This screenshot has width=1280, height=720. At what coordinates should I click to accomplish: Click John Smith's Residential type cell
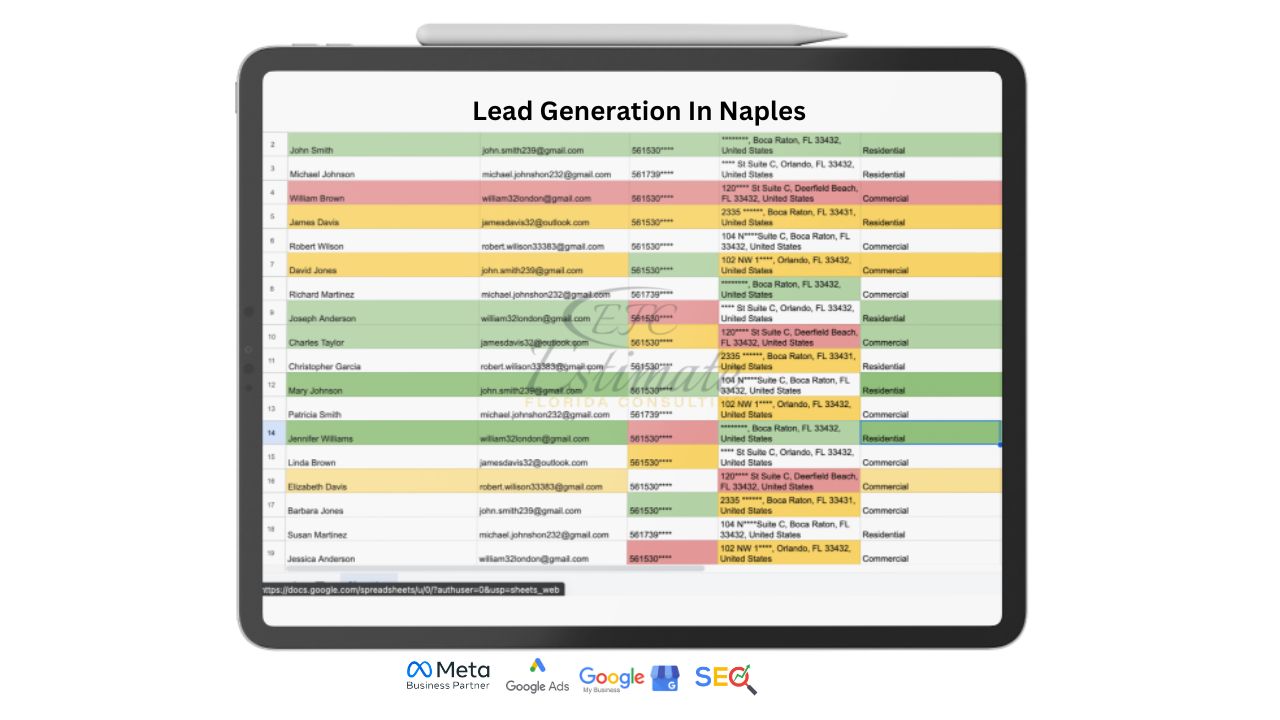[x=930, y=145]
